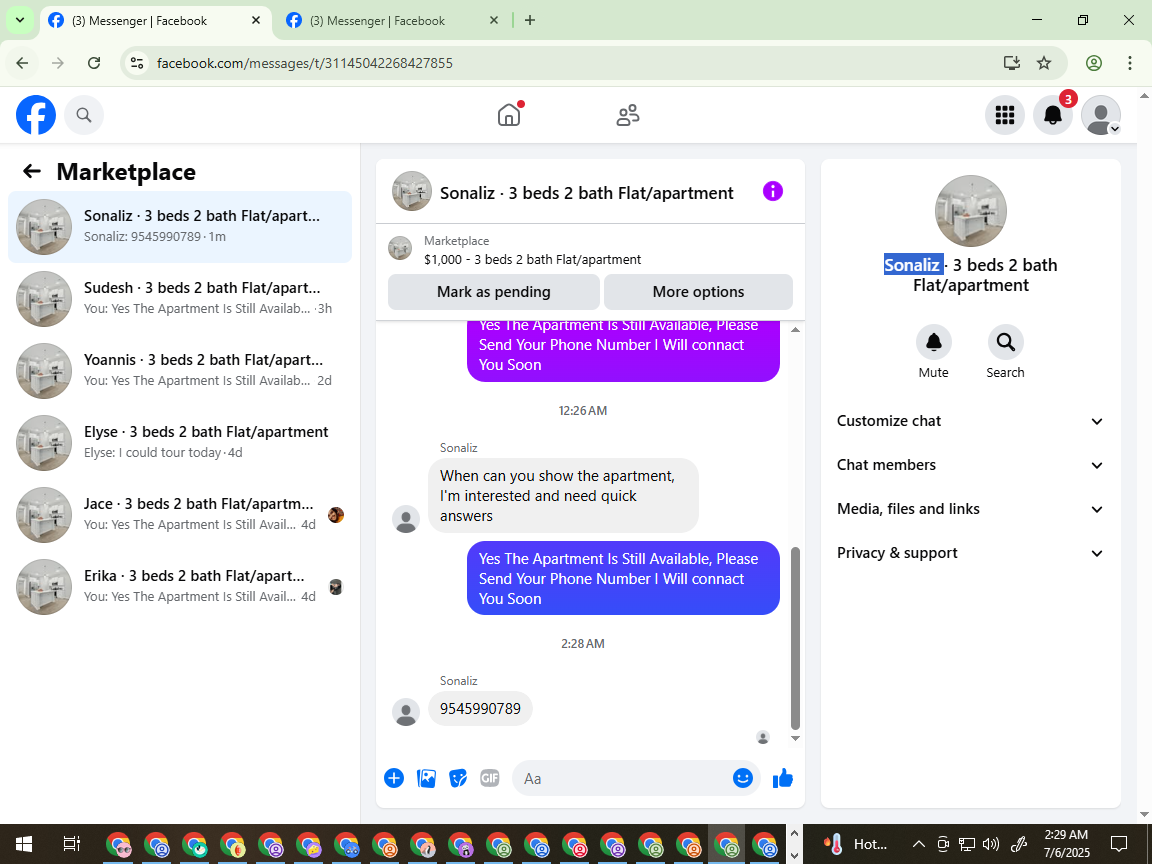Click More options button

pyautogui.click(x=698, y=292)
